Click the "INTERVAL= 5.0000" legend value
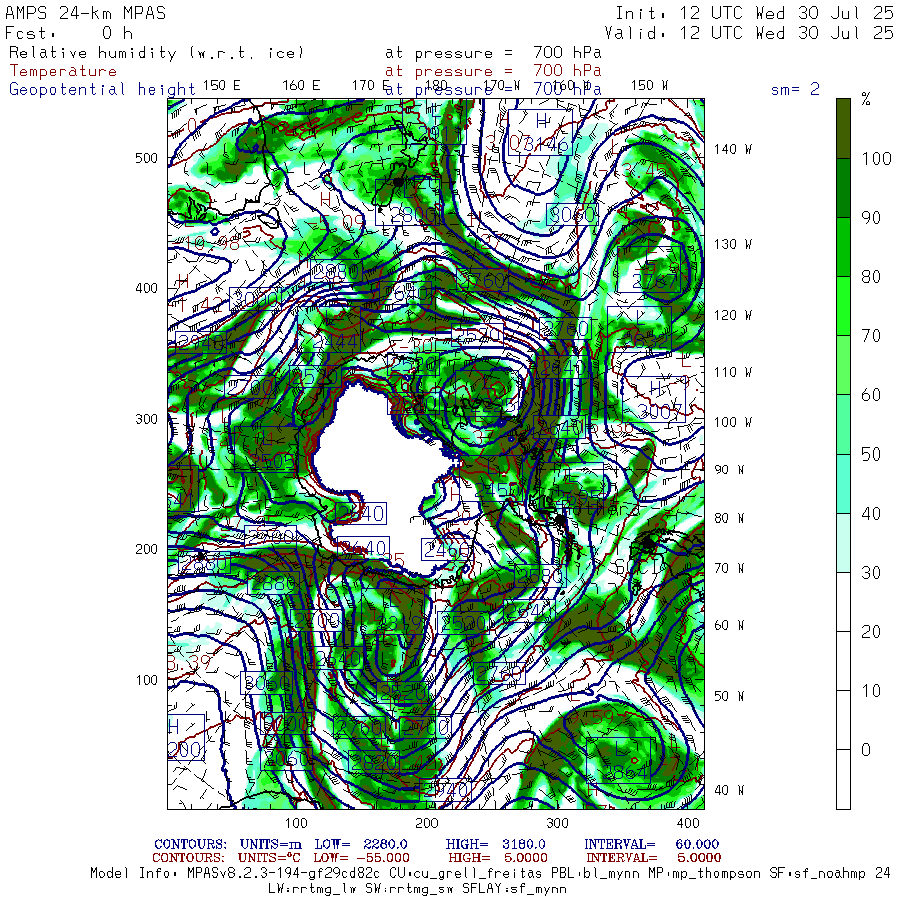 [x=654, y=858]
